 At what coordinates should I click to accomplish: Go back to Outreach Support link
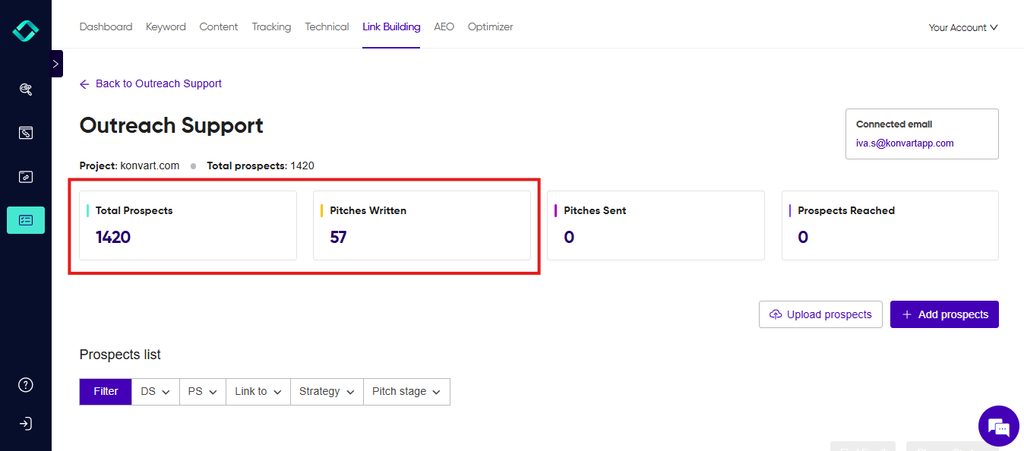pyautogui.click(x=151, y=84)
